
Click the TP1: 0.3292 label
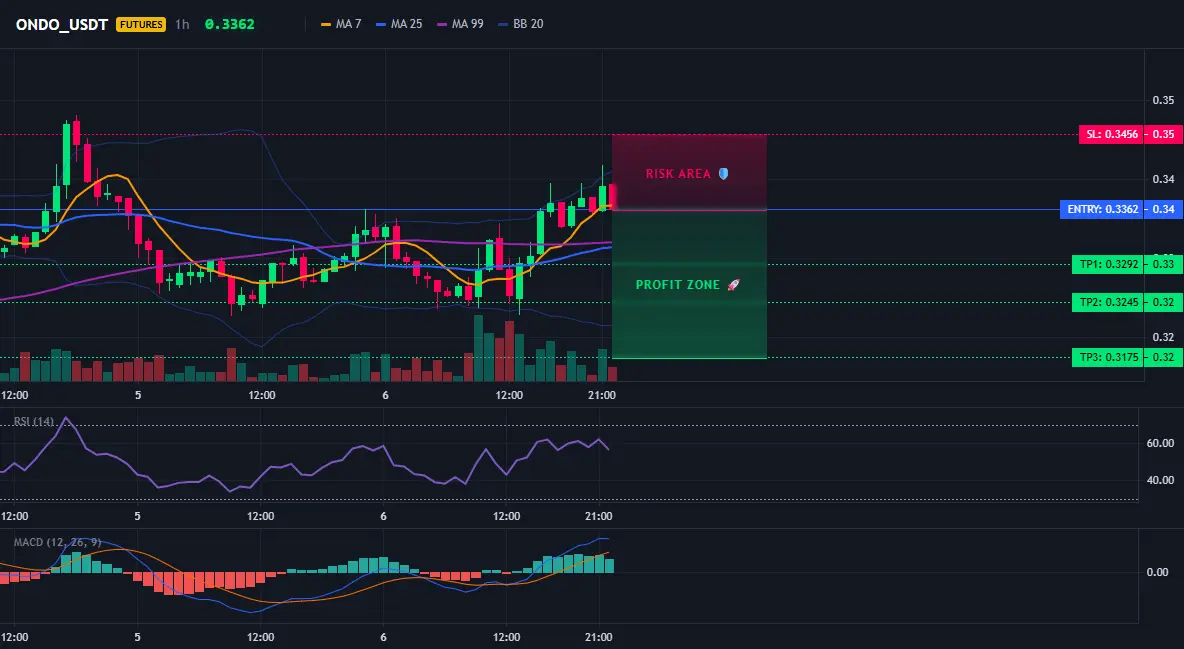1108,264
